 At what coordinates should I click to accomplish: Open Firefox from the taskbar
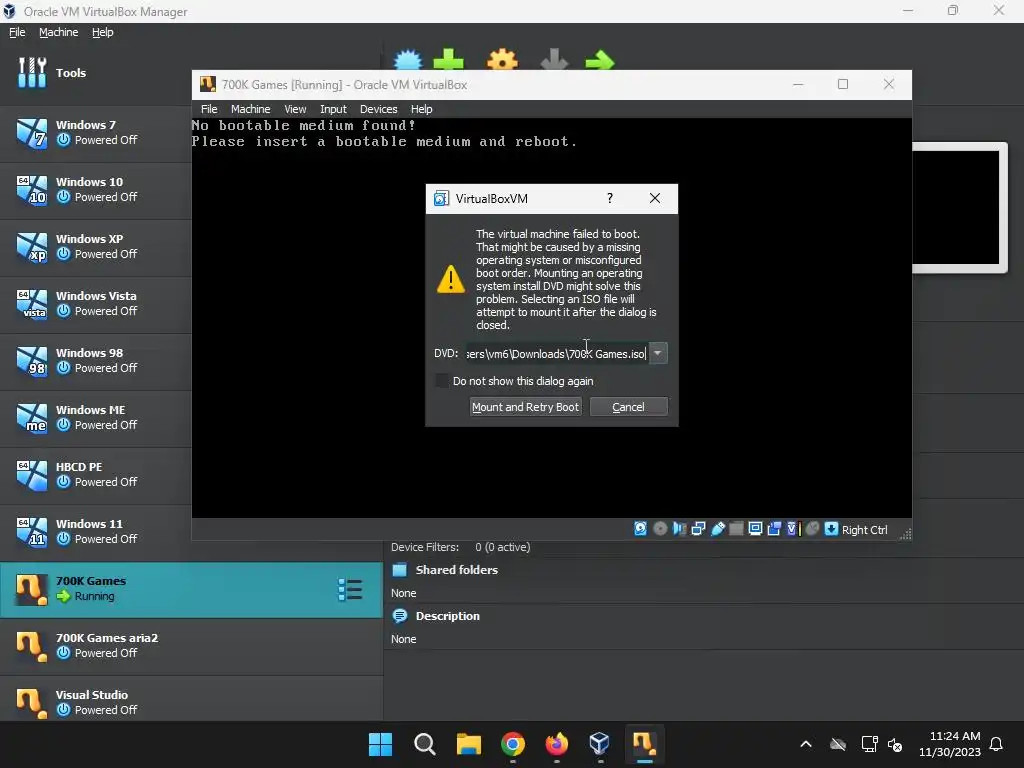556,743
